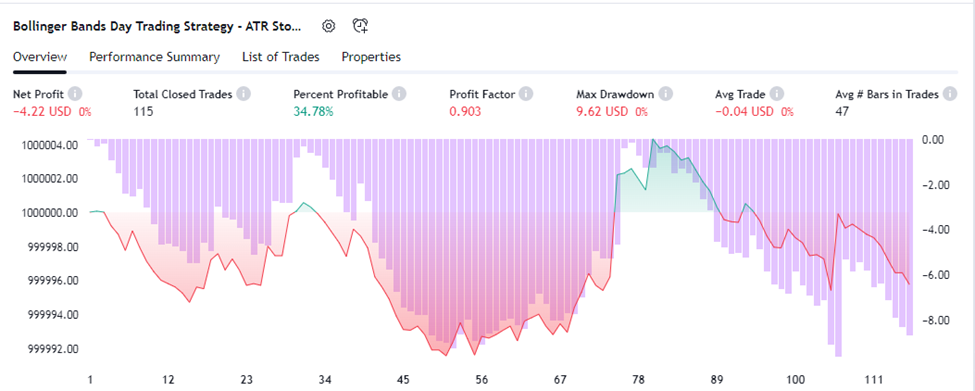The height and width of the screenshot is (391, 975).
Task: Open the List of Trades tab
Action: (280, 57)
